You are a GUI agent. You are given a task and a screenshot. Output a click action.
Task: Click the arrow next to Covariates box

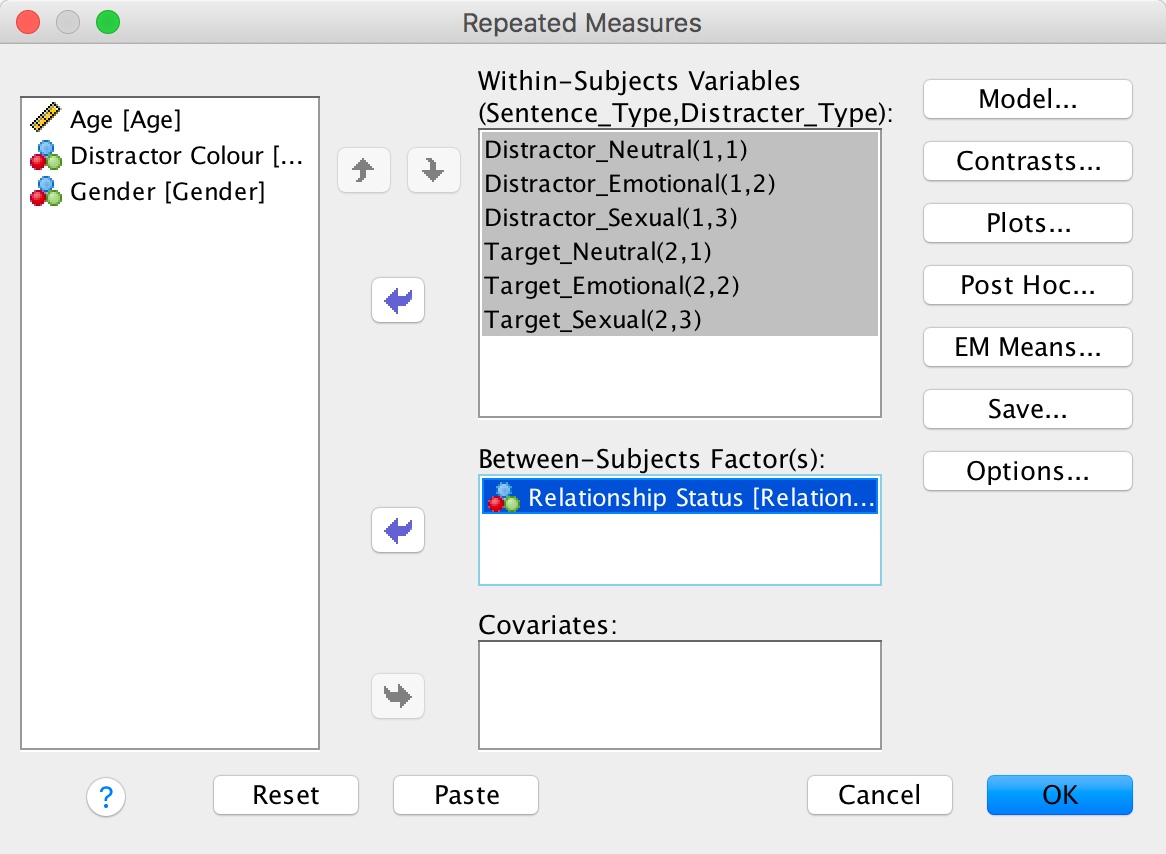click(x=398, y=695)
